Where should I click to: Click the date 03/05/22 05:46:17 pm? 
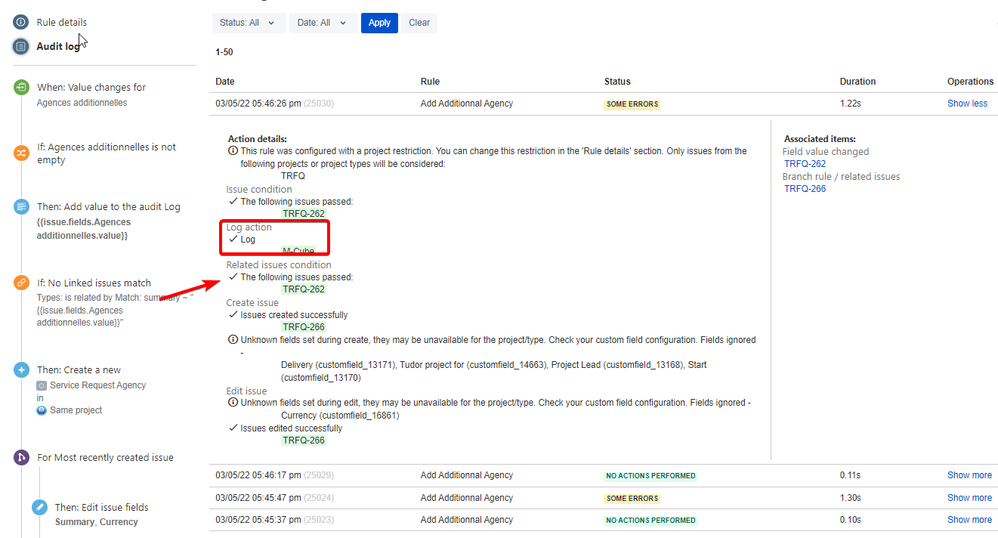click(x=258, y=475)
